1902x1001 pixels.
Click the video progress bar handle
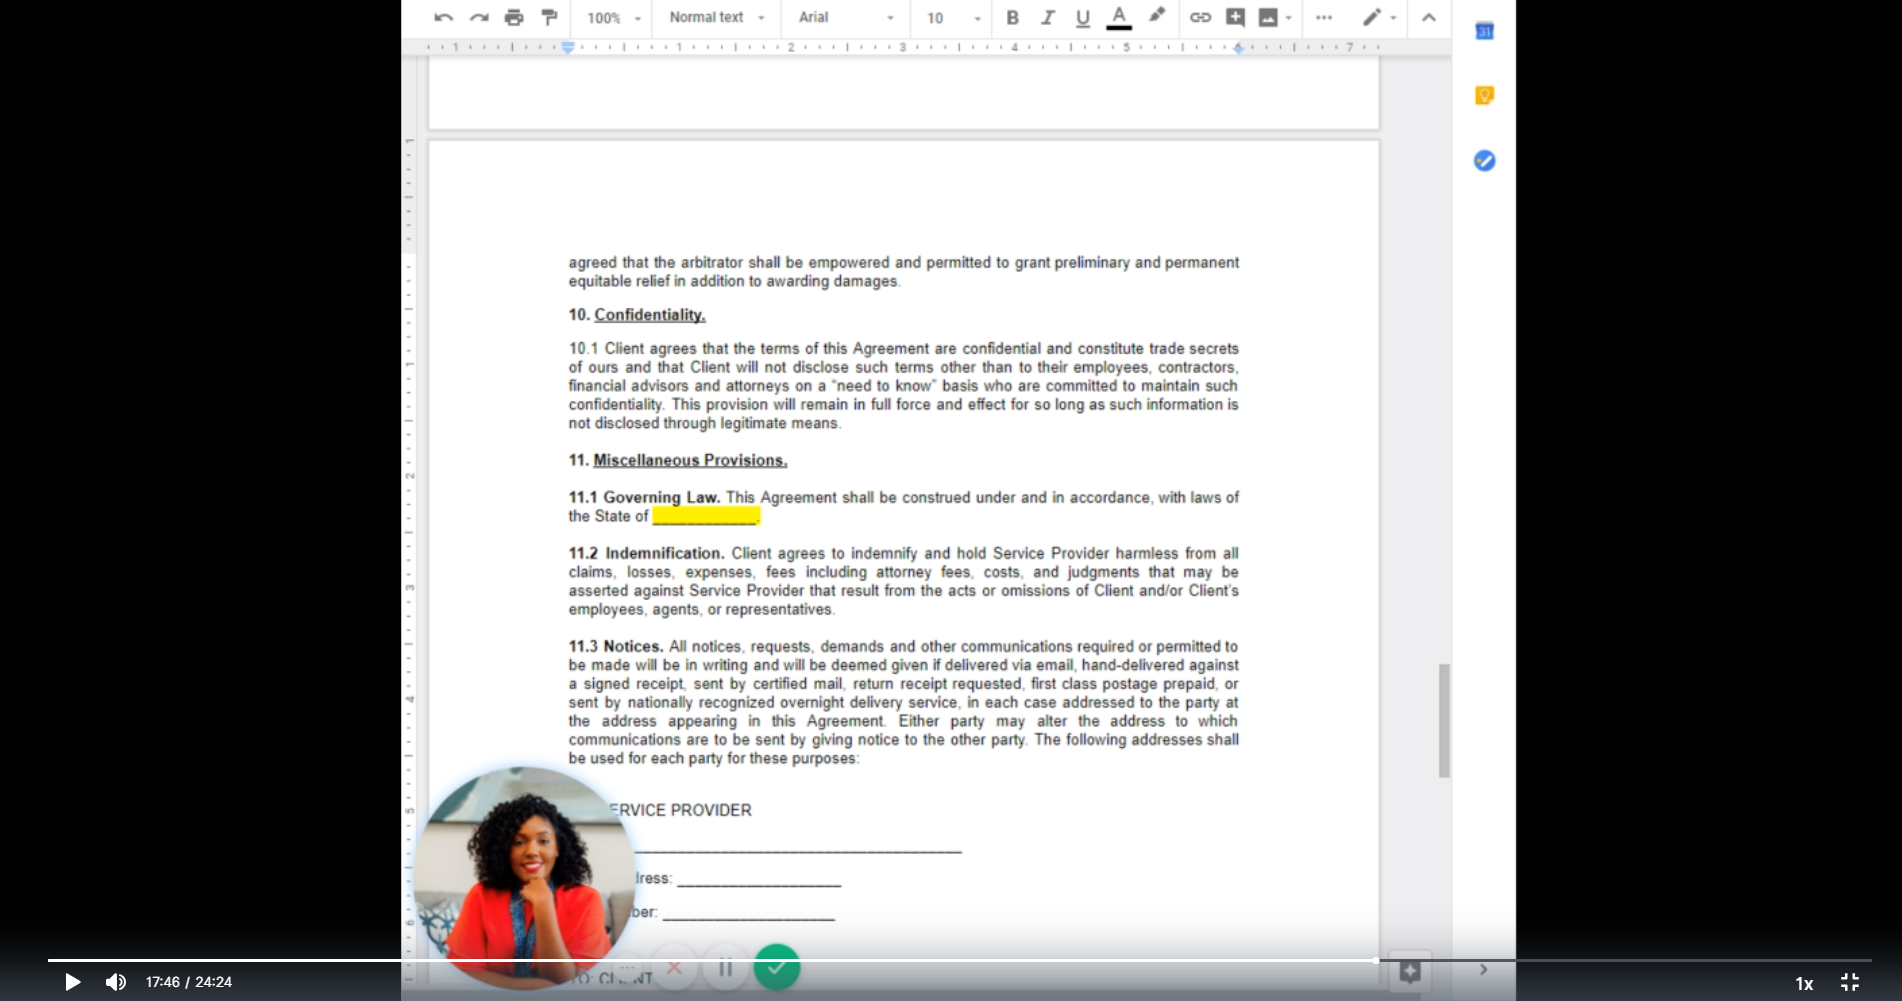[1376, 960]
